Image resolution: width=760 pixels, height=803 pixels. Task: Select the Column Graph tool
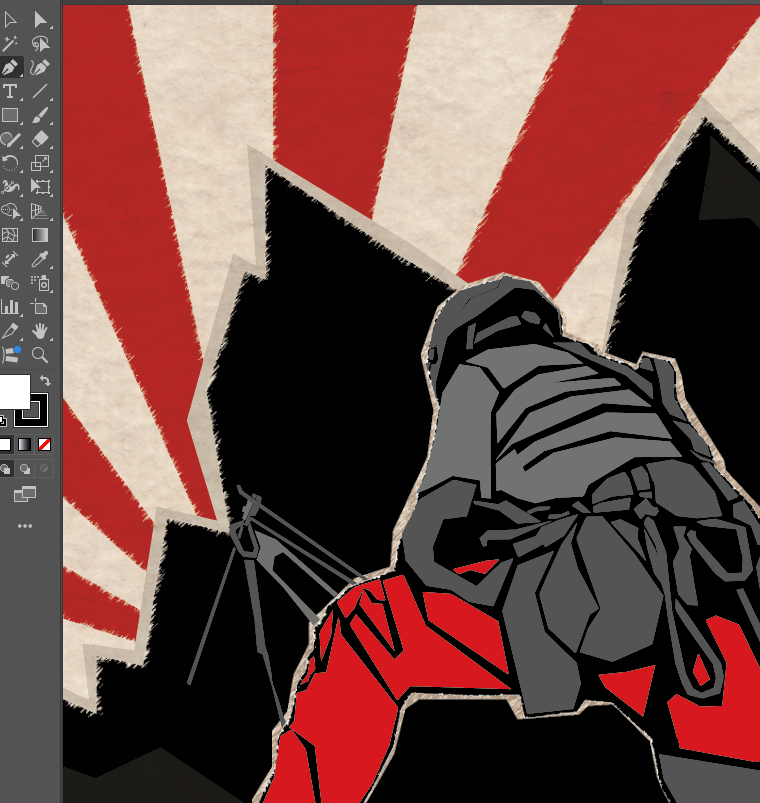[x=10, y=307]
